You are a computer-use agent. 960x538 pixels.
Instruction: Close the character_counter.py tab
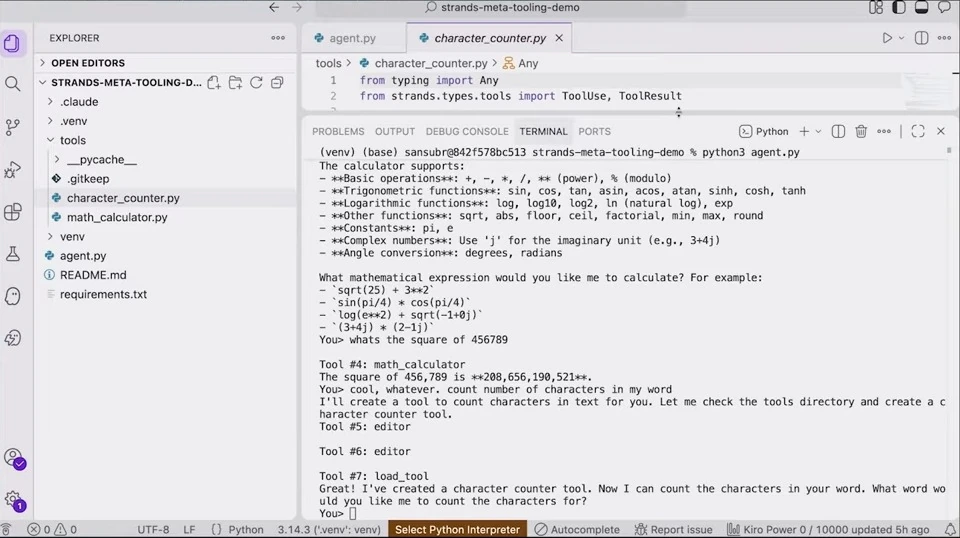tap(559, 38)
